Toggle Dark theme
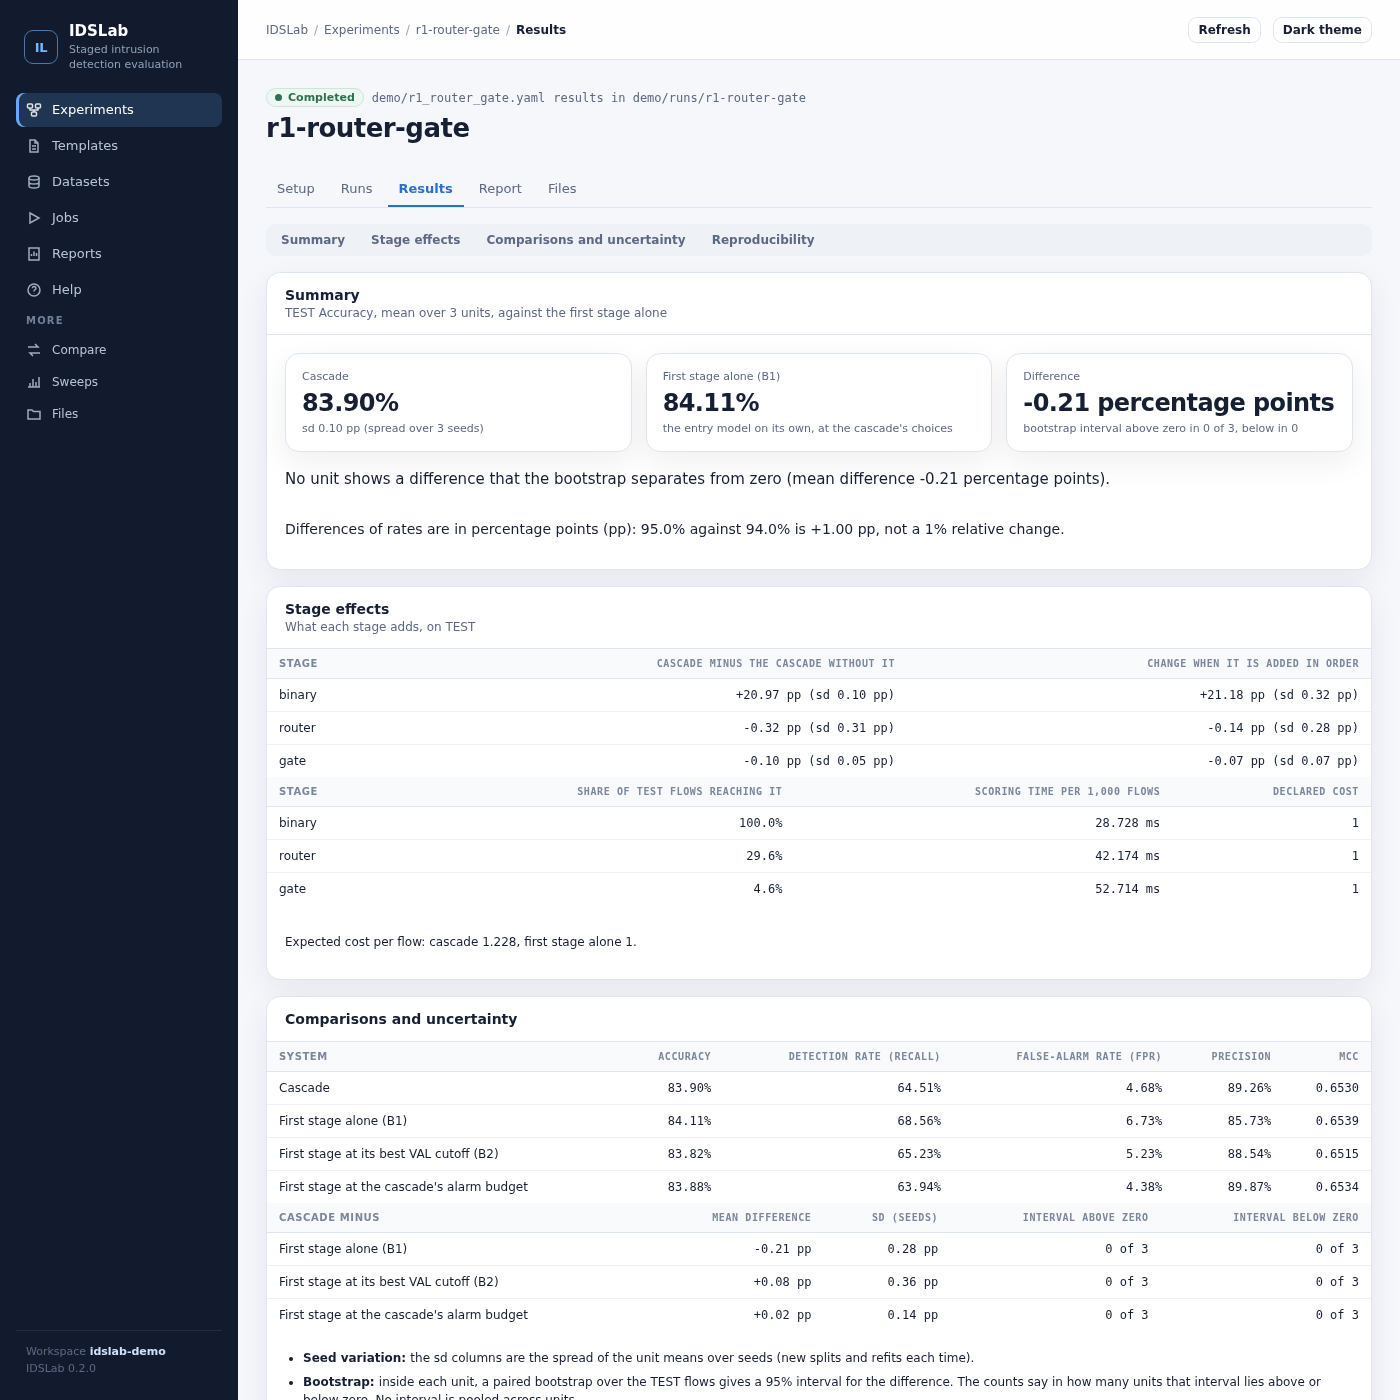 click(1322, 30)
